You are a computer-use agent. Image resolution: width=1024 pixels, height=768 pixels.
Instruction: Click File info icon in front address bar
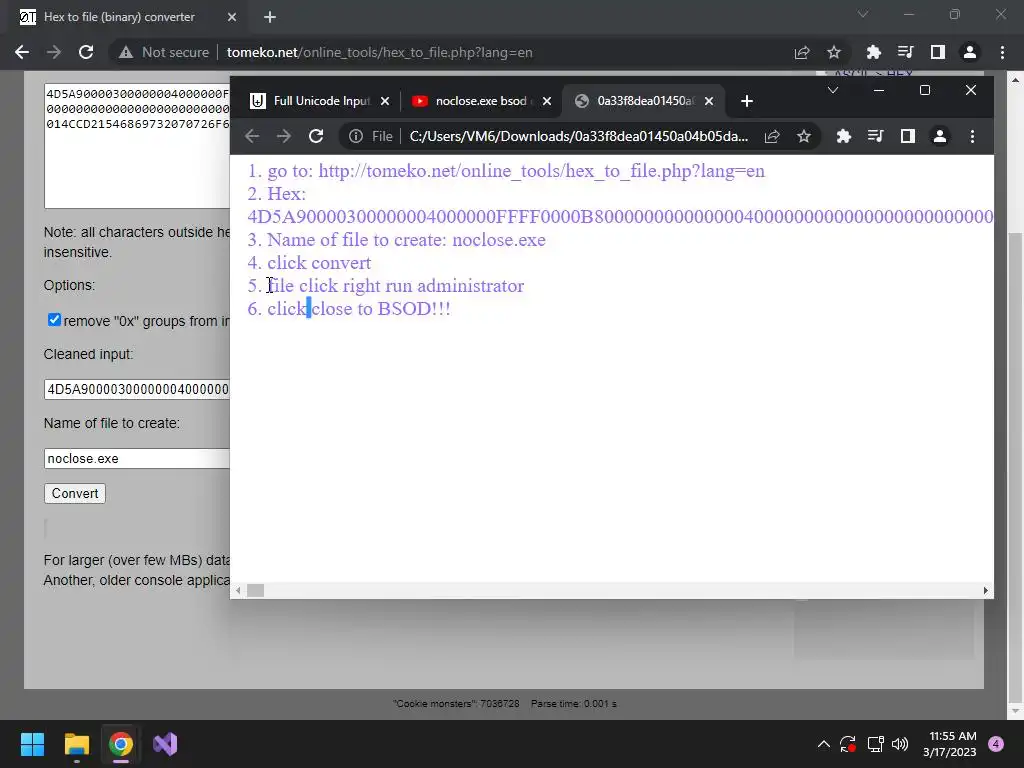coord(356,136)
